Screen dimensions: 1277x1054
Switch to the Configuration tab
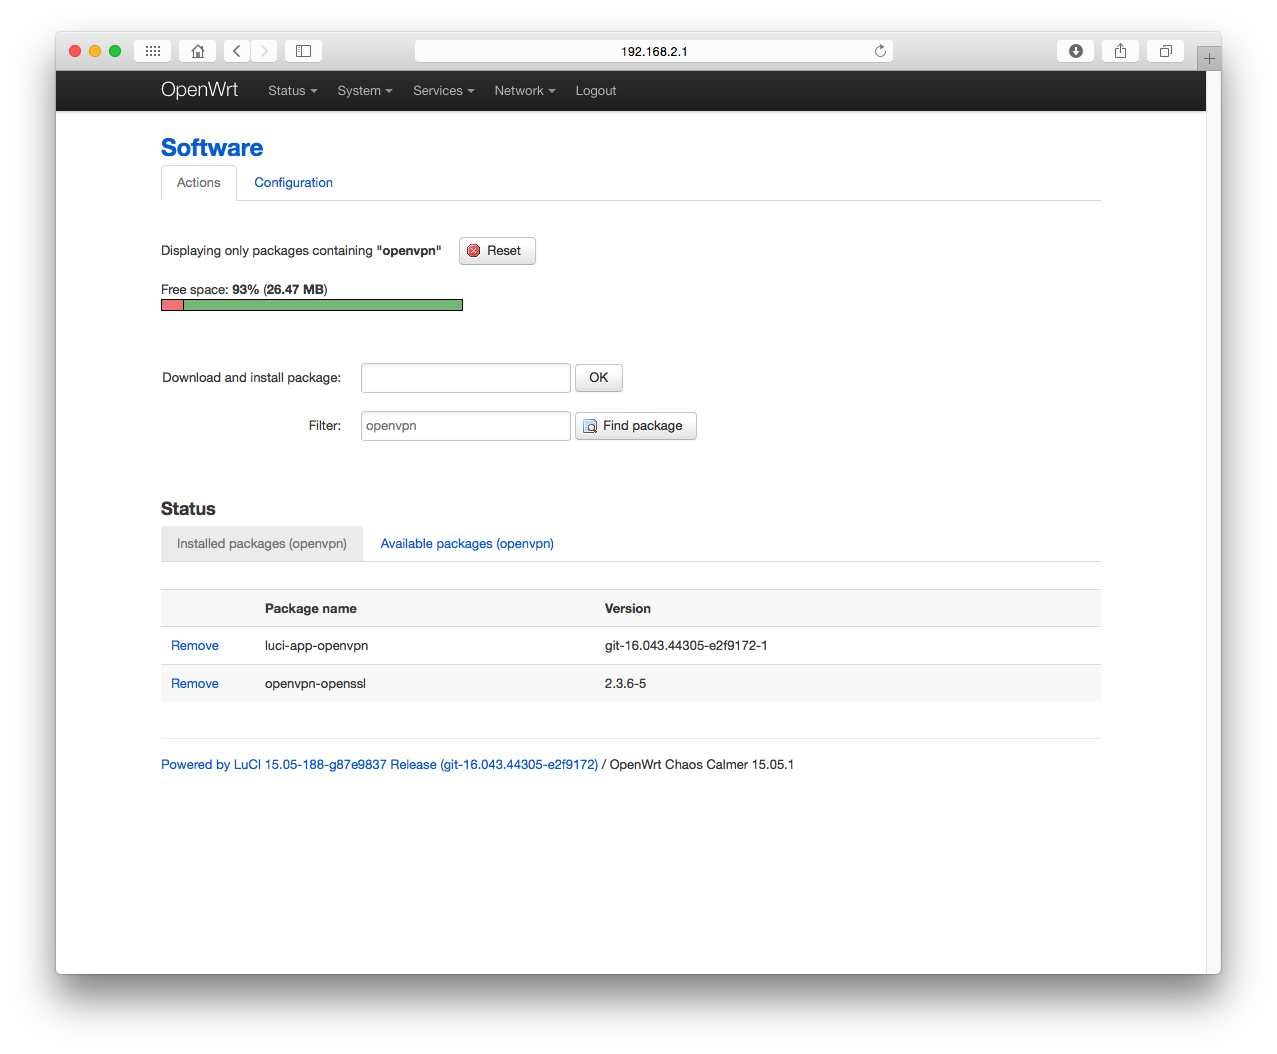click(x=293, y=183)
